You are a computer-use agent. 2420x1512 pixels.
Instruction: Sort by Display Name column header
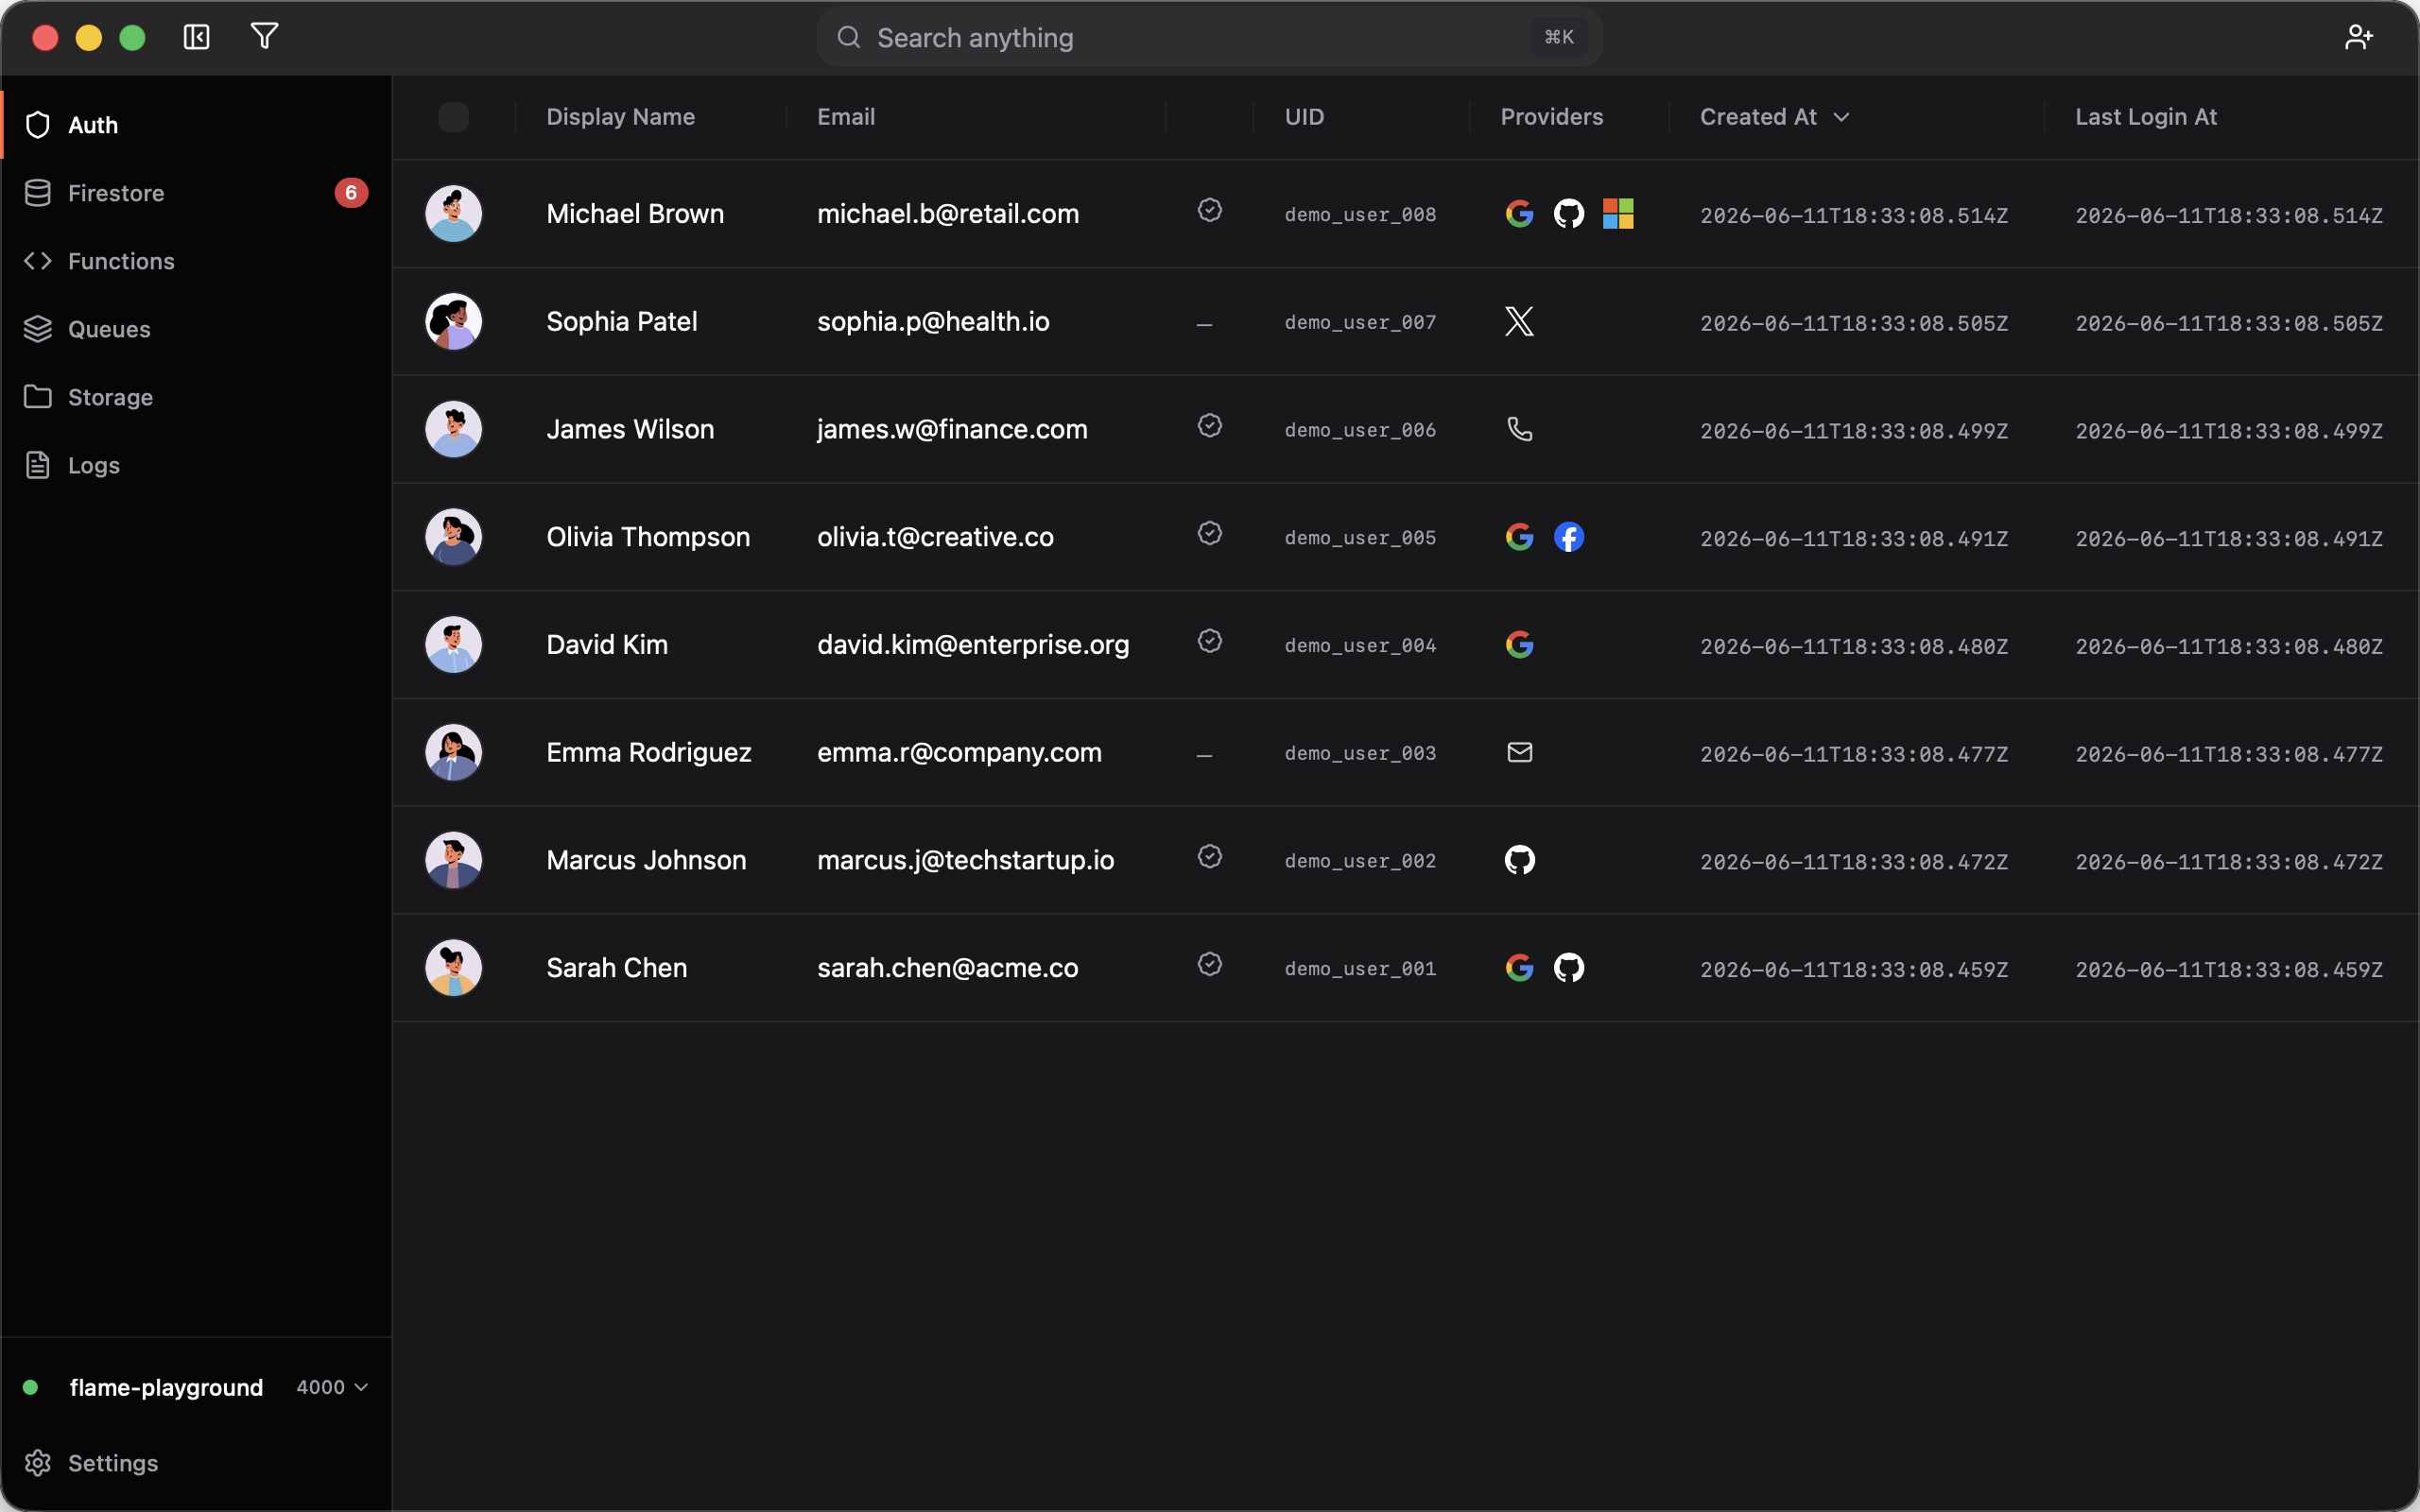pyautogui.click(x=620, y=117)
